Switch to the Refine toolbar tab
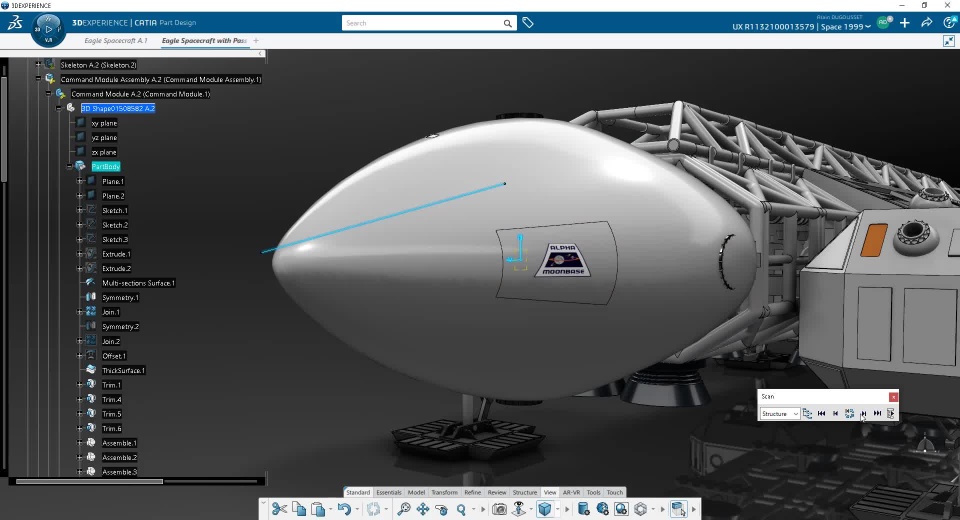 pos(473,492)
